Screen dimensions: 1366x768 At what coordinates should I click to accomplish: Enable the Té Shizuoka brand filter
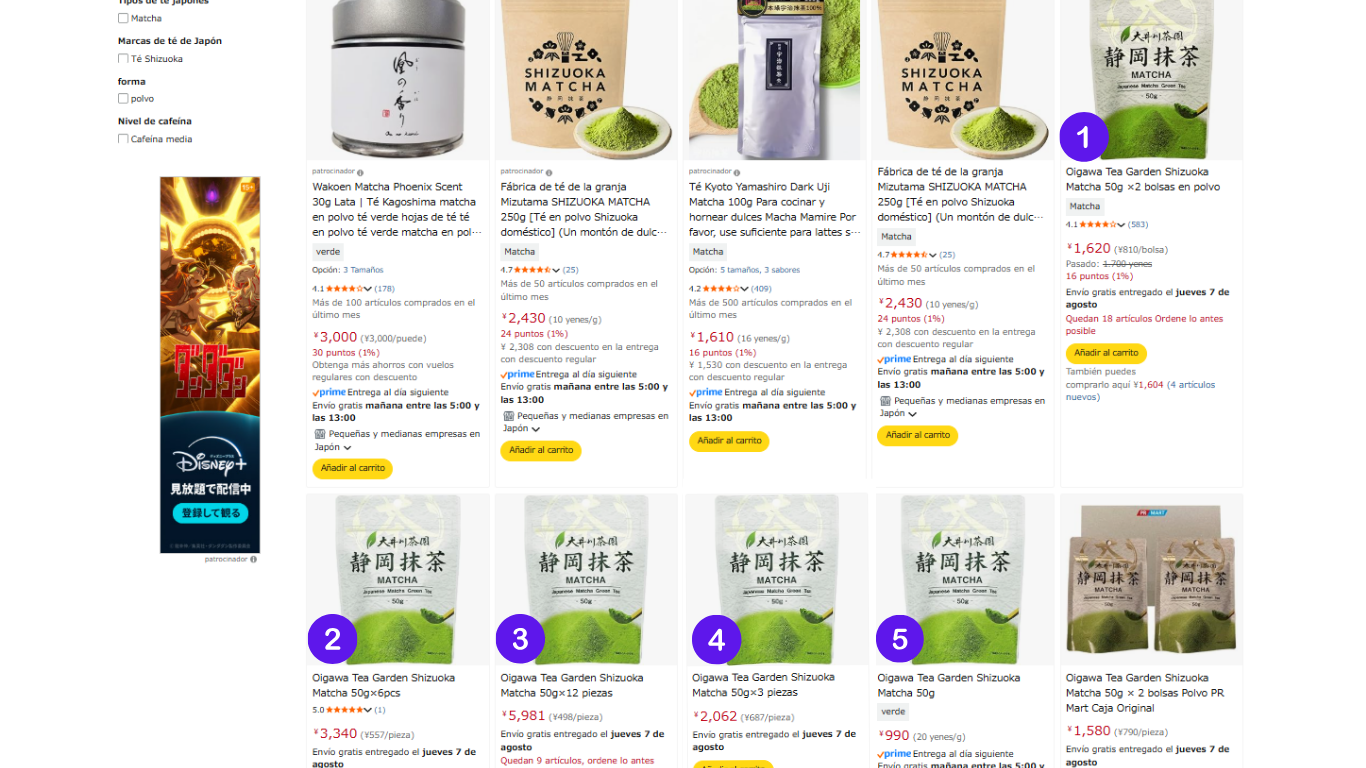tap(123, 59)
